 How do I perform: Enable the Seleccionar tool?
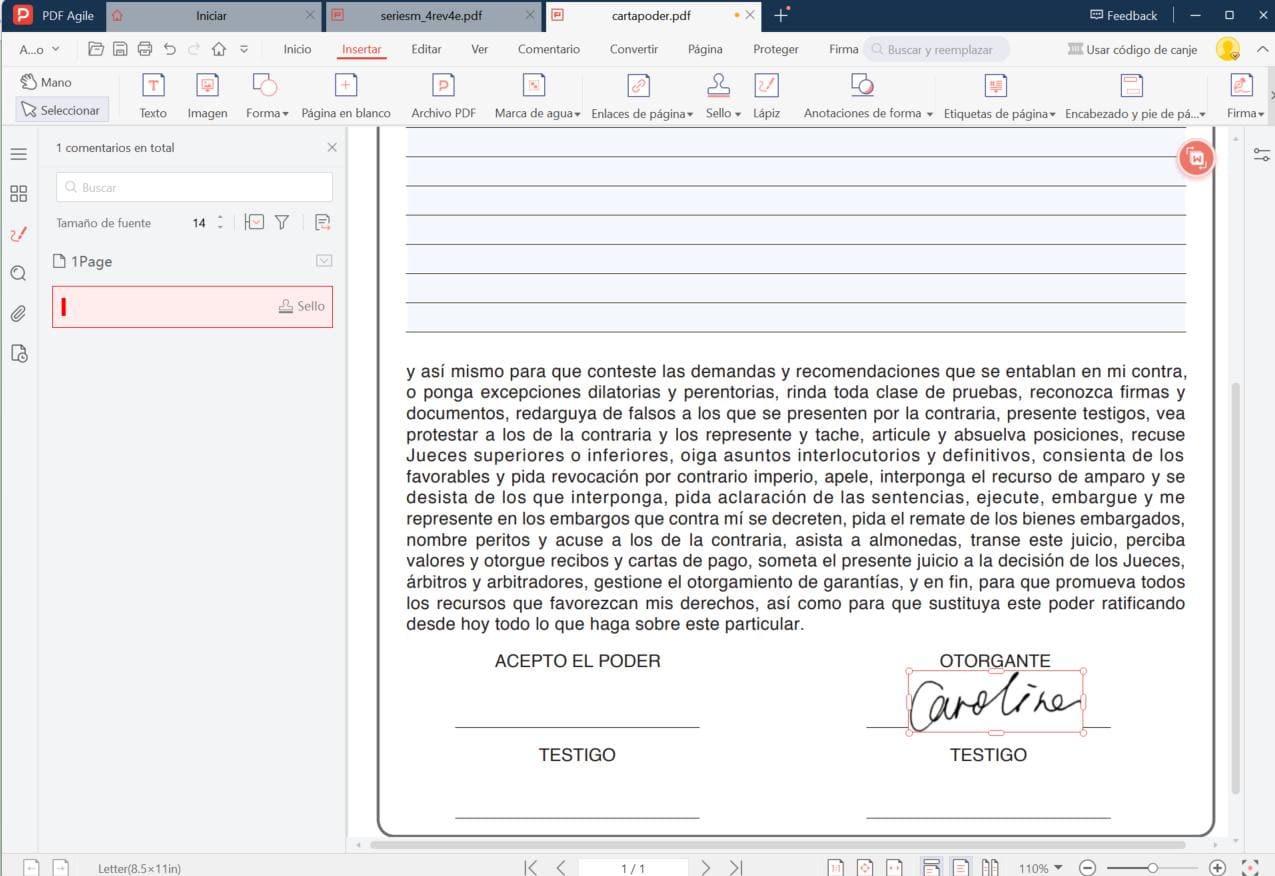coord(61,110)
